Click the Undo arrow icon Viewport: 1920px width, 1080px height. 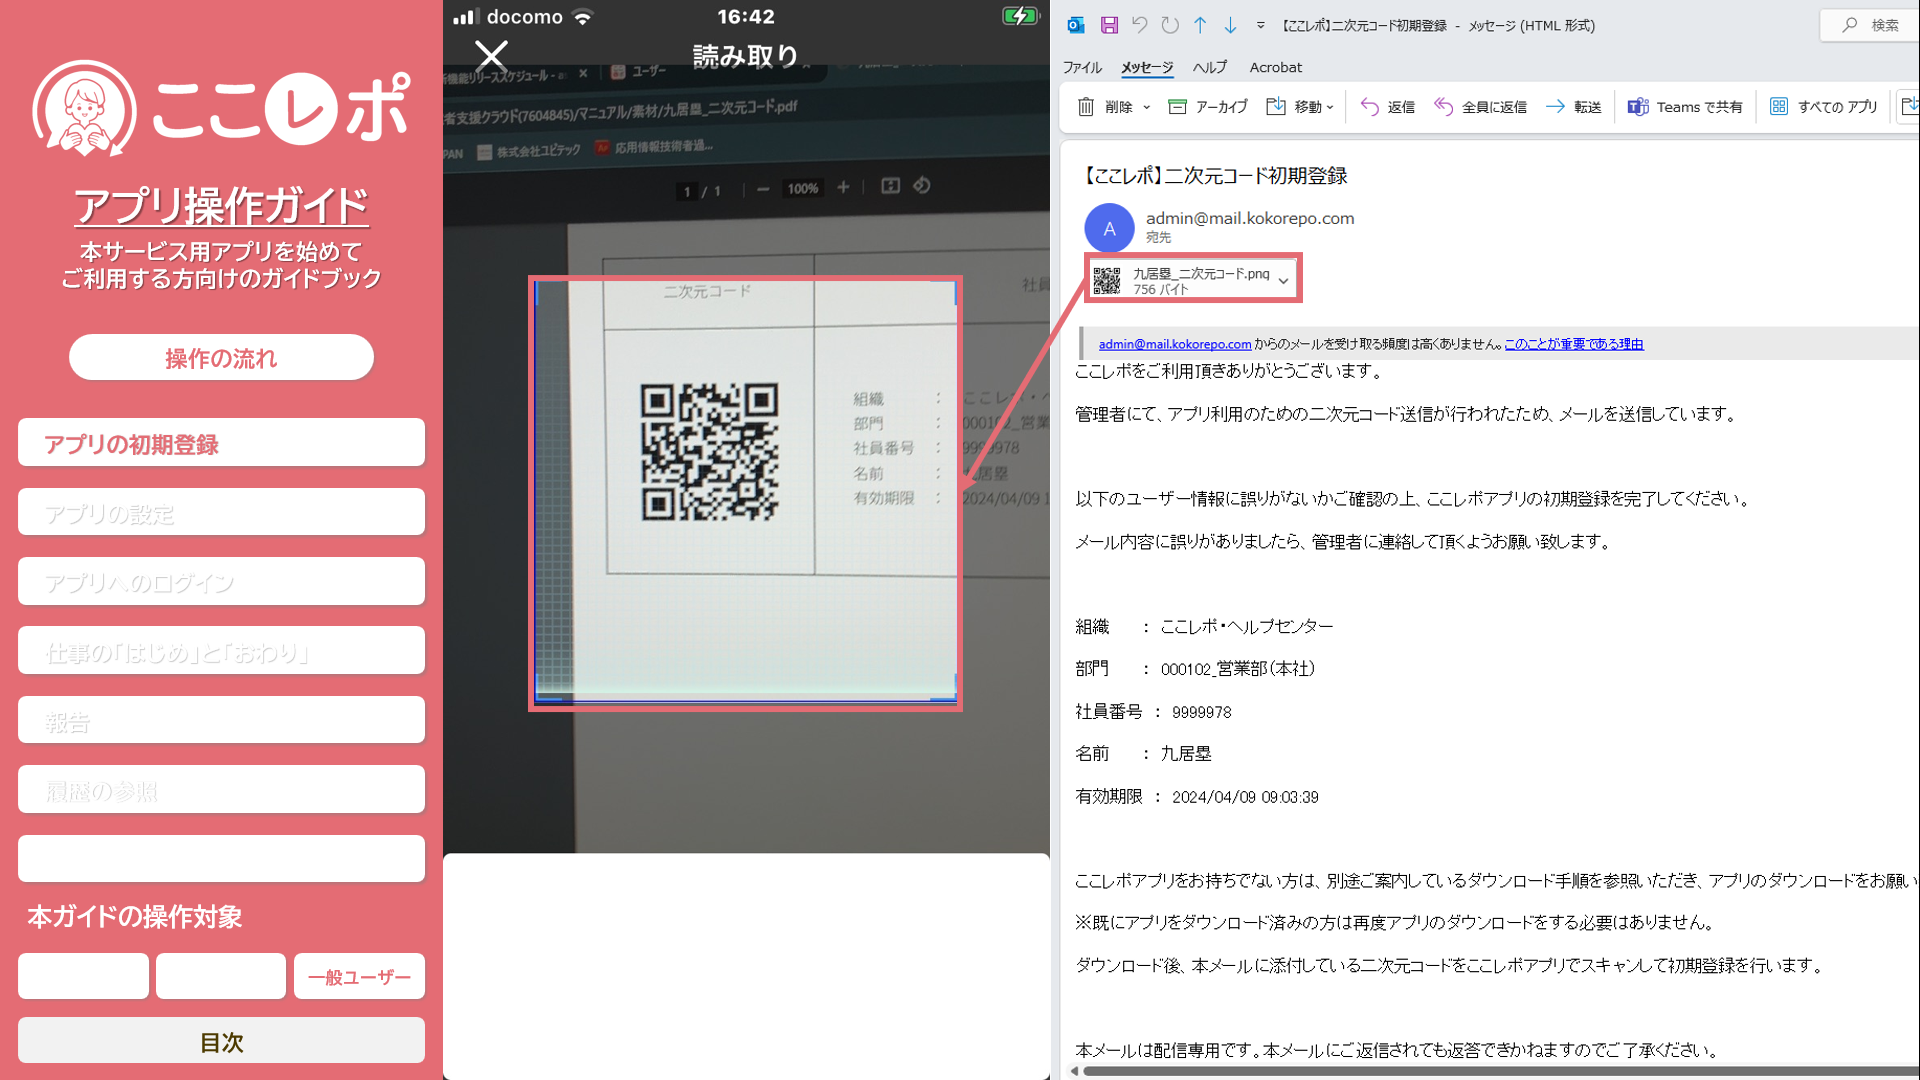[1139, 25]
